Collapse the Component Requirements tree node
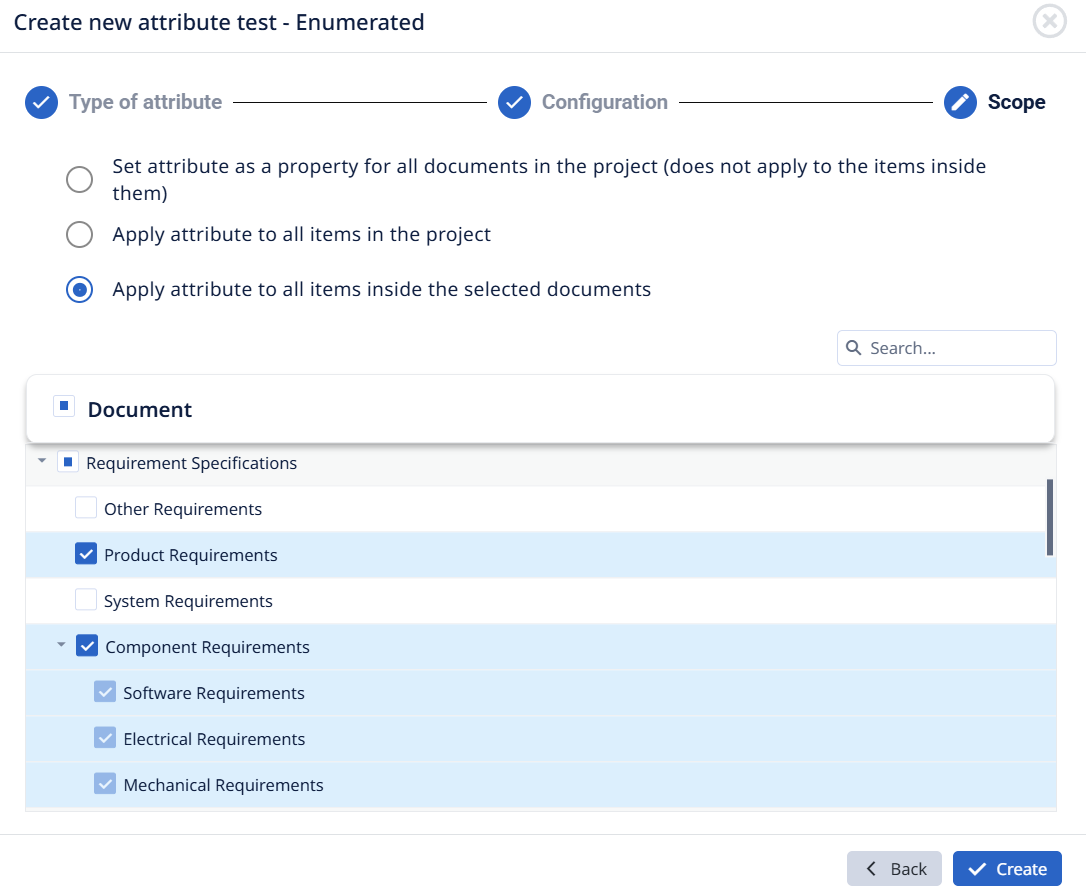 tap(61, 645)
